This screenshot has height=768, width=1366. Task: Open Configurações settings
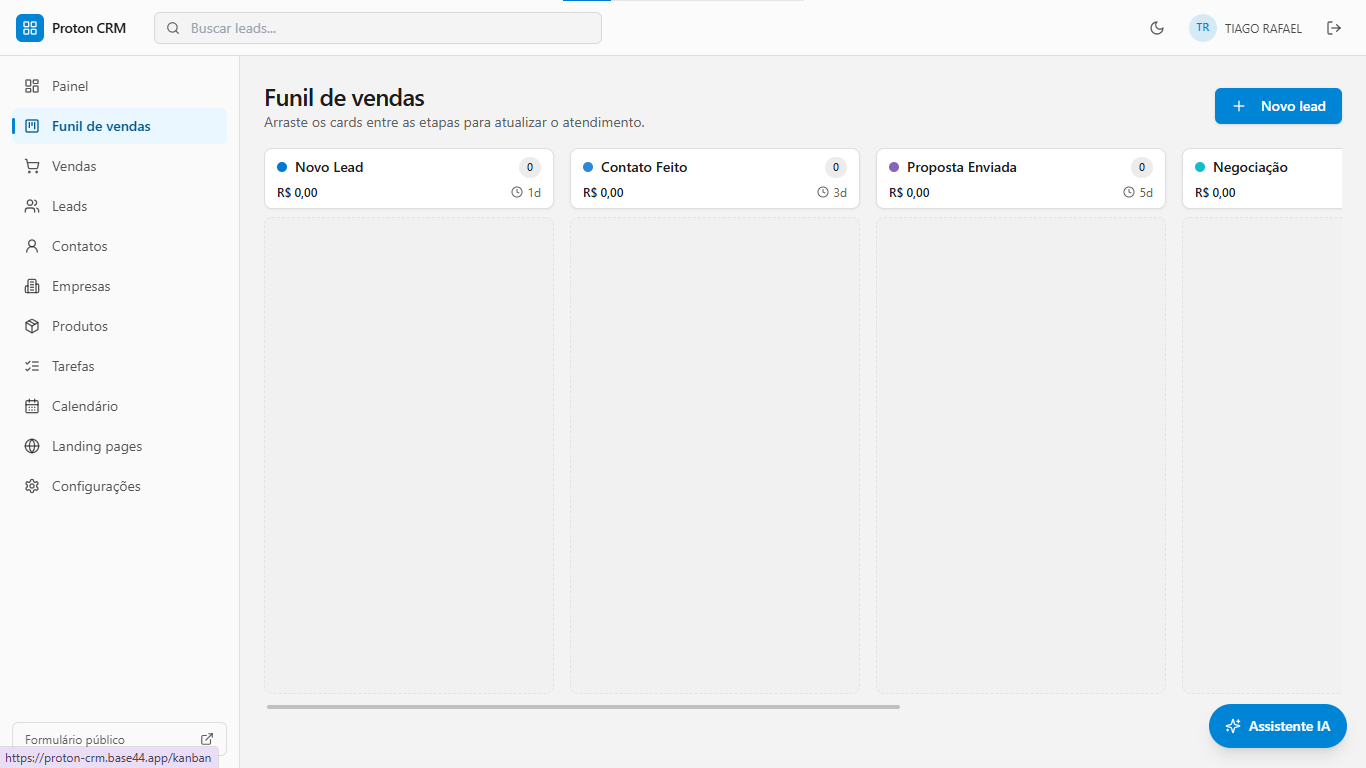119,486
